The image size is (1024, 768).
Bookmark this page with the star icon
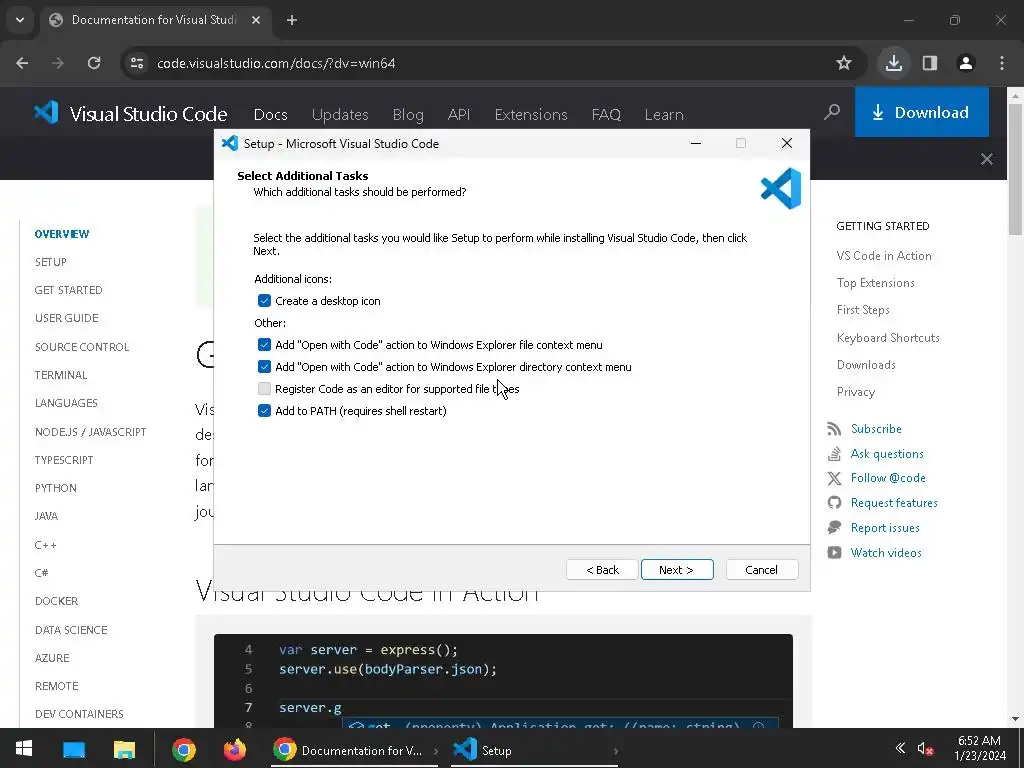click(x=844, y=63)
